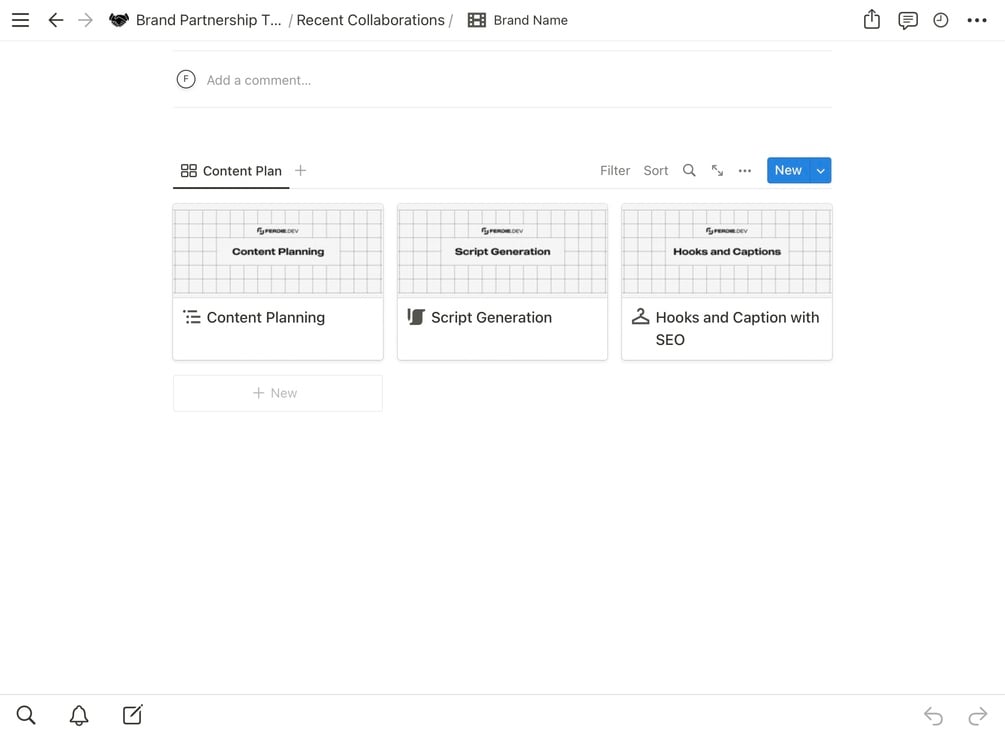1005x735 pixels.
Task: Tap the share icon
Action: [x=872, y=20]
